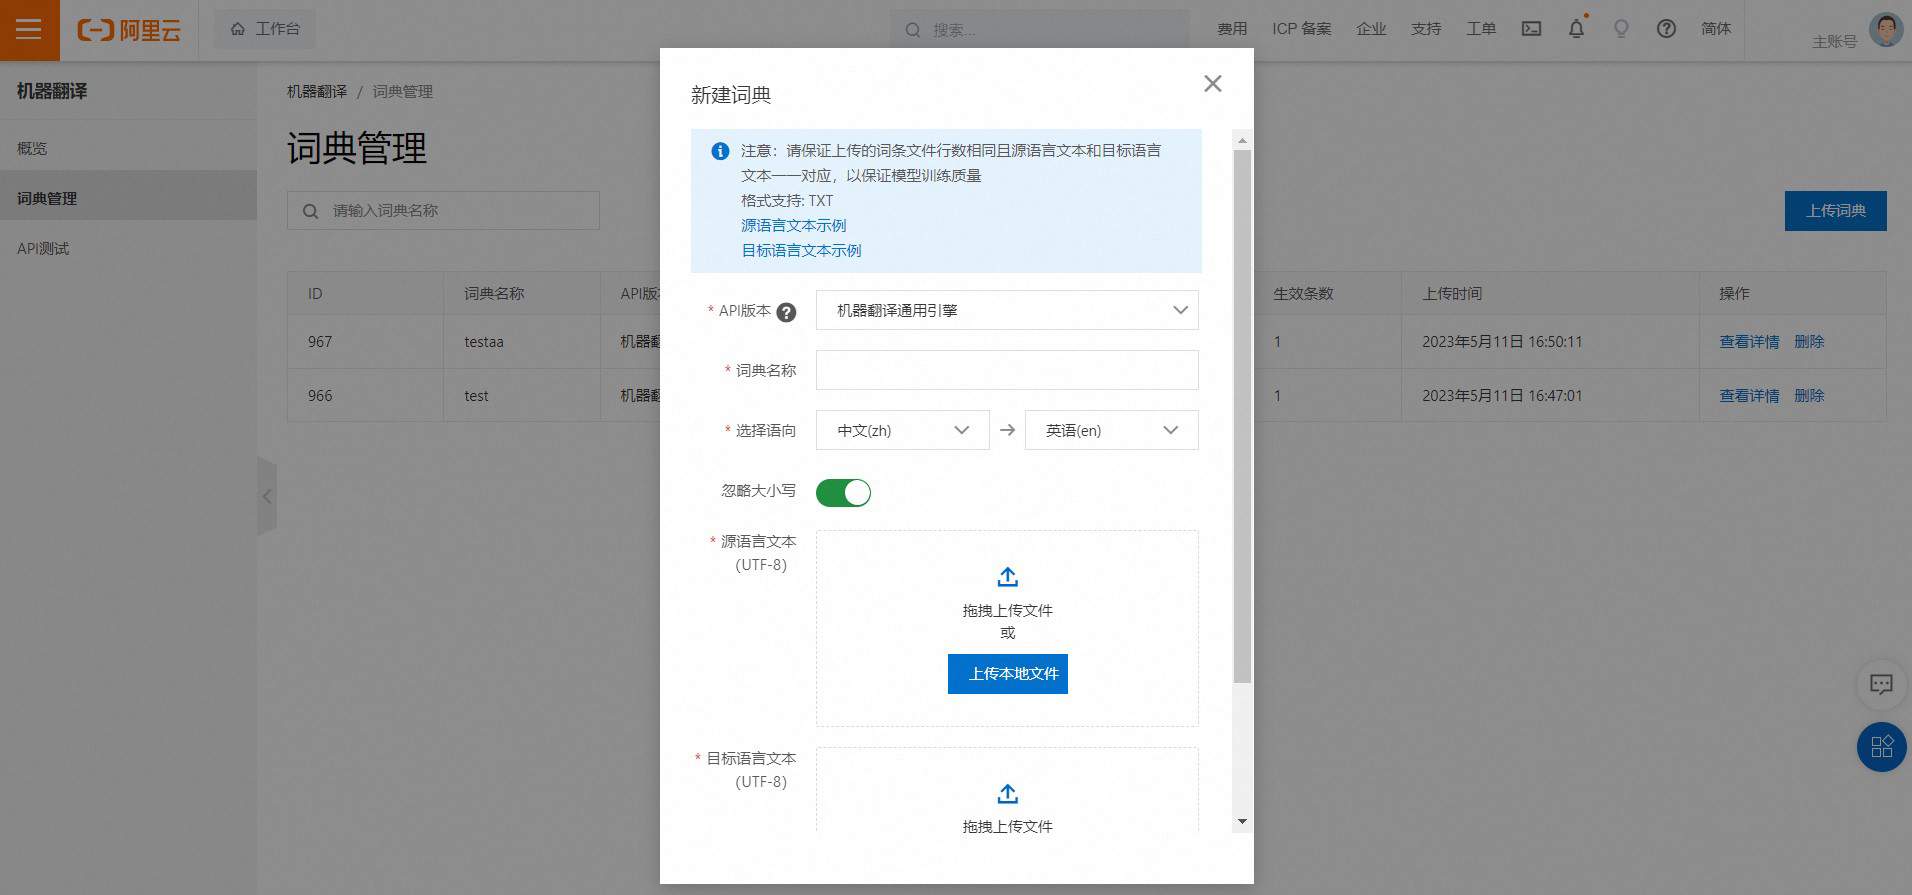Open the 中文(zh) source language dropdown

(x=902, y=430)
